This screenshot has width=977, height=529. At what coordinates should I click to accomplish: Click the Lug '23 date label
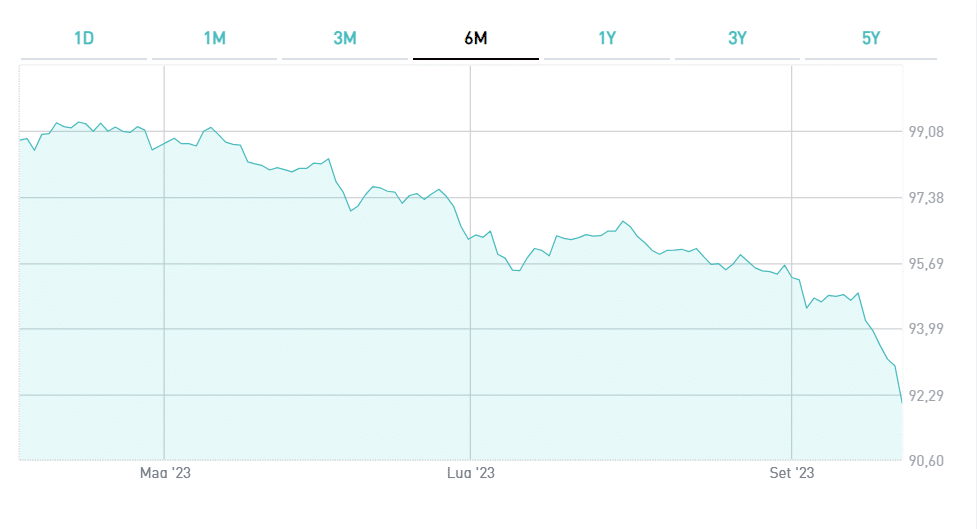(470, 473)
